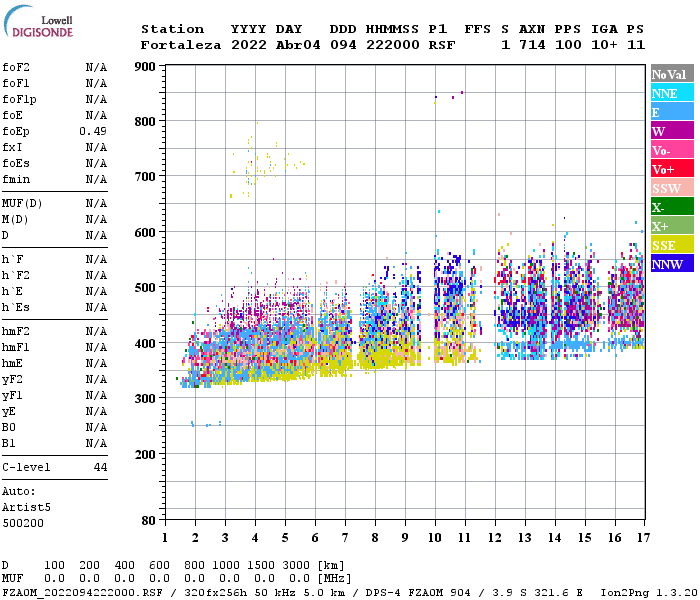Click the blue echo trace near 250 km
This screenshot has height=600, width=700.
tap(206, 424)
